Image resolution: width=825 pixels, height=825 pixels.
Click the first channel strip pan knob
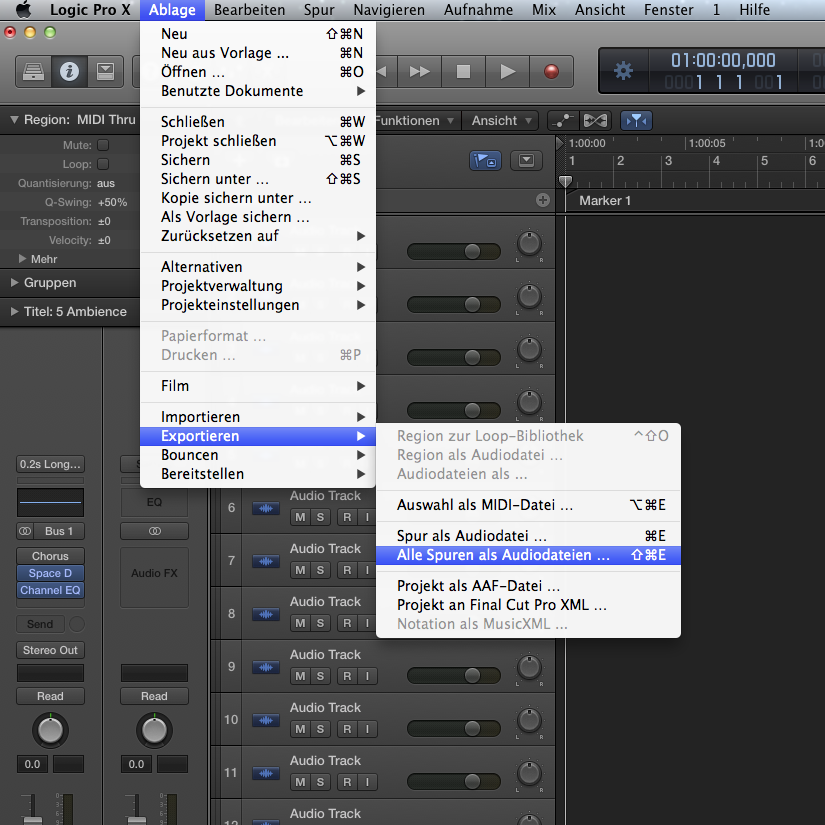[x=50, y=730]
